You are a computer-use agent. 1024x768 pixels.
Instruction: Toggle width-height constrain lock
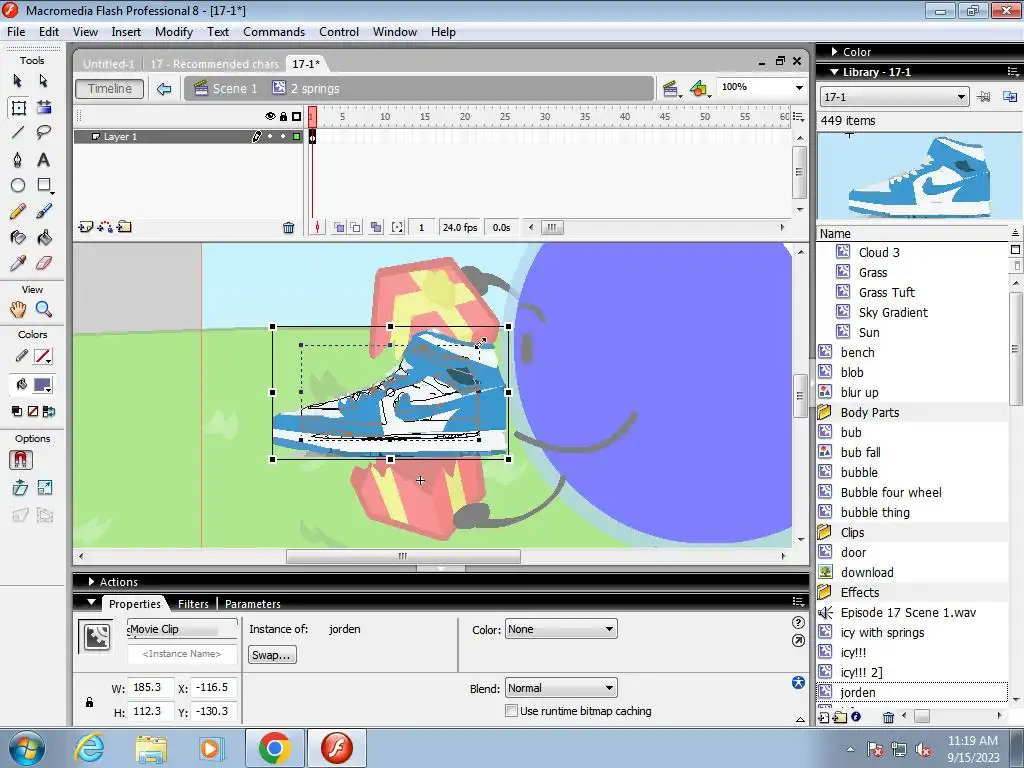pyautogui.click(x=89, y=702)
